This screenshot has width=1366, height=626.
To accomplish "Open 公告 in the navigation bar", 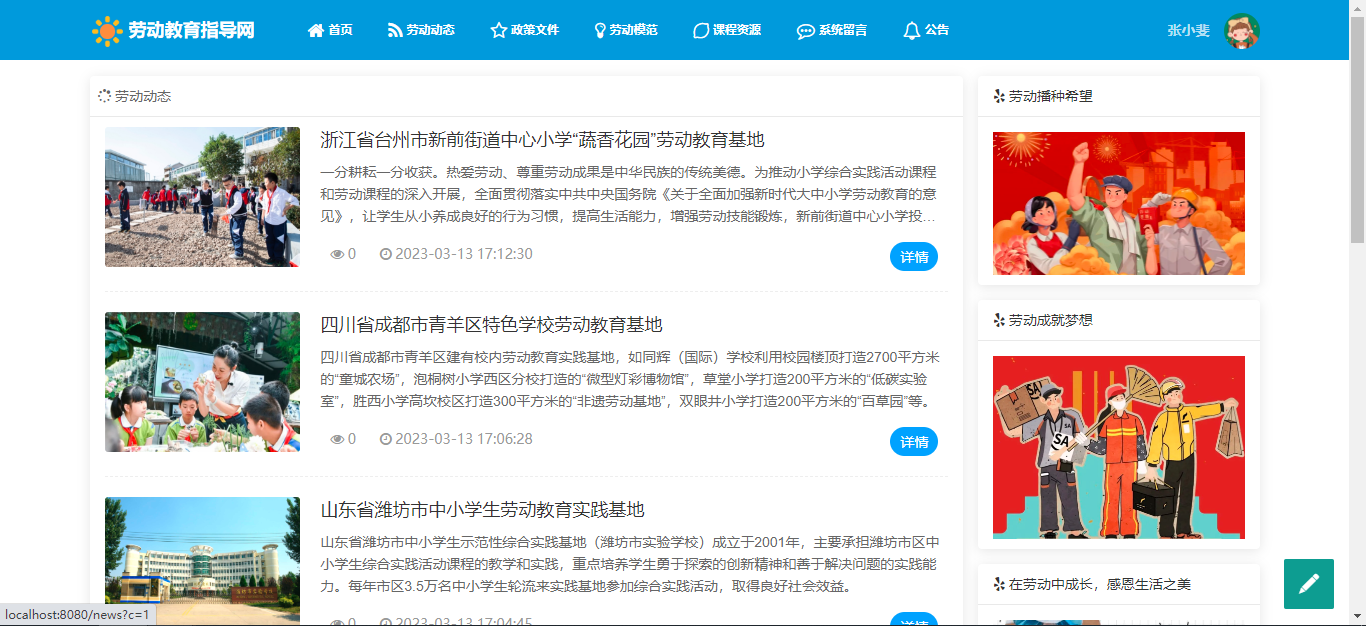I will [x=926, y=30].
